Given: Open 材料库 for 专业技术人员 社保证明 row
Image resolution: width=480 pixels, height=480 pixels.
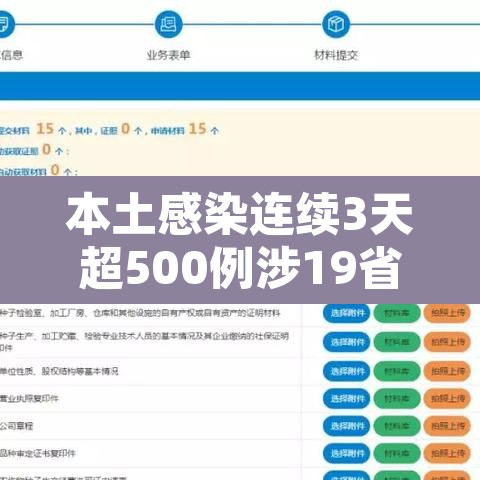Looking at the screenshot, I should pos(397,342).
